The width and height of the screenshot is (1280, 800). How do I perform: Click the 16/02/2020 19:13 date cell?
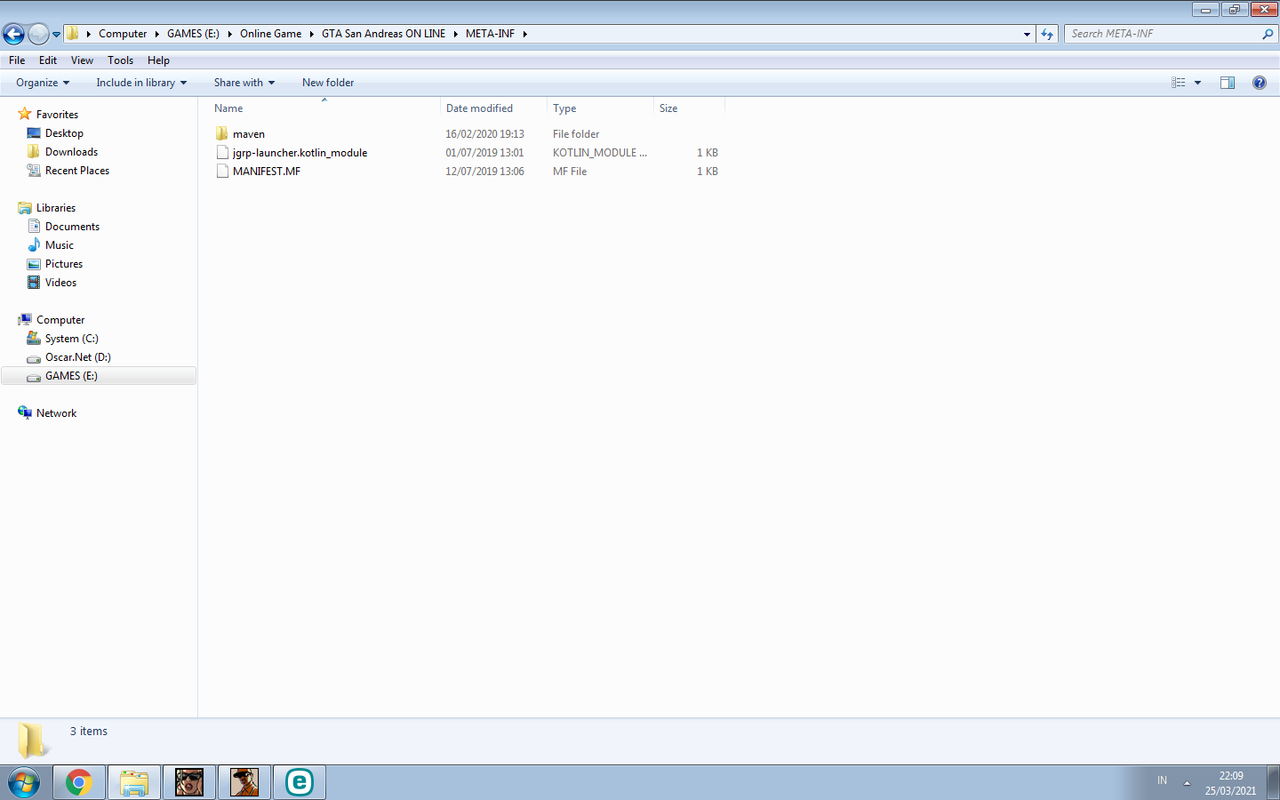click(x=485, y=134)
